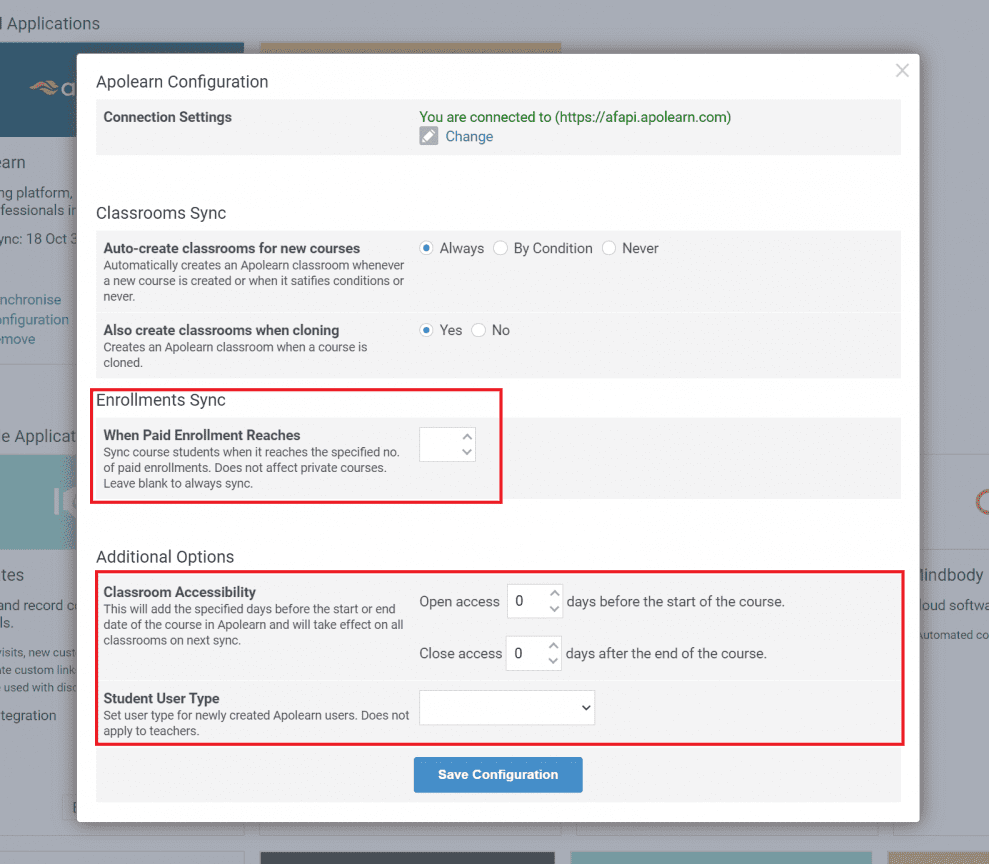Decrease the paid enrollment threshold value
Image resolution: width=989 pixels, height=864 pixels.
tap(466, 453)
